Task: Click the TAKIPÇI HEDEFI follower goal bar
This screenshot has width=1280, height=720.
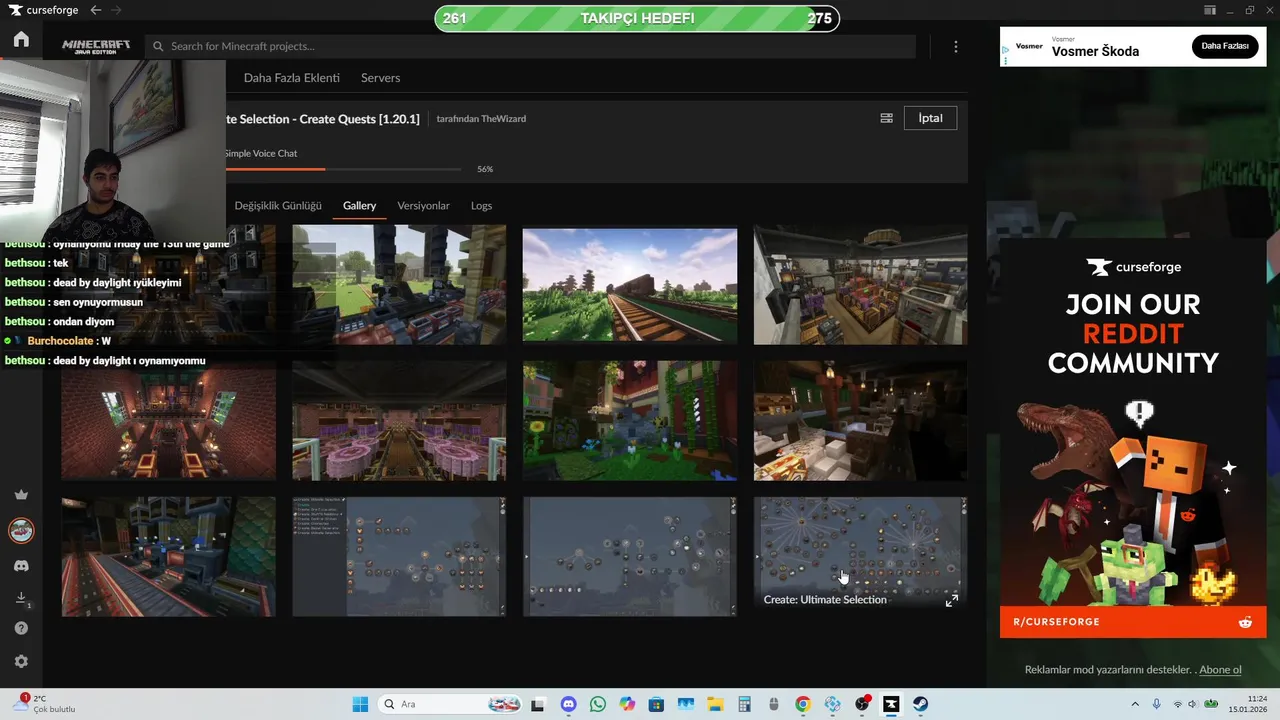Action: pos(637,18)
